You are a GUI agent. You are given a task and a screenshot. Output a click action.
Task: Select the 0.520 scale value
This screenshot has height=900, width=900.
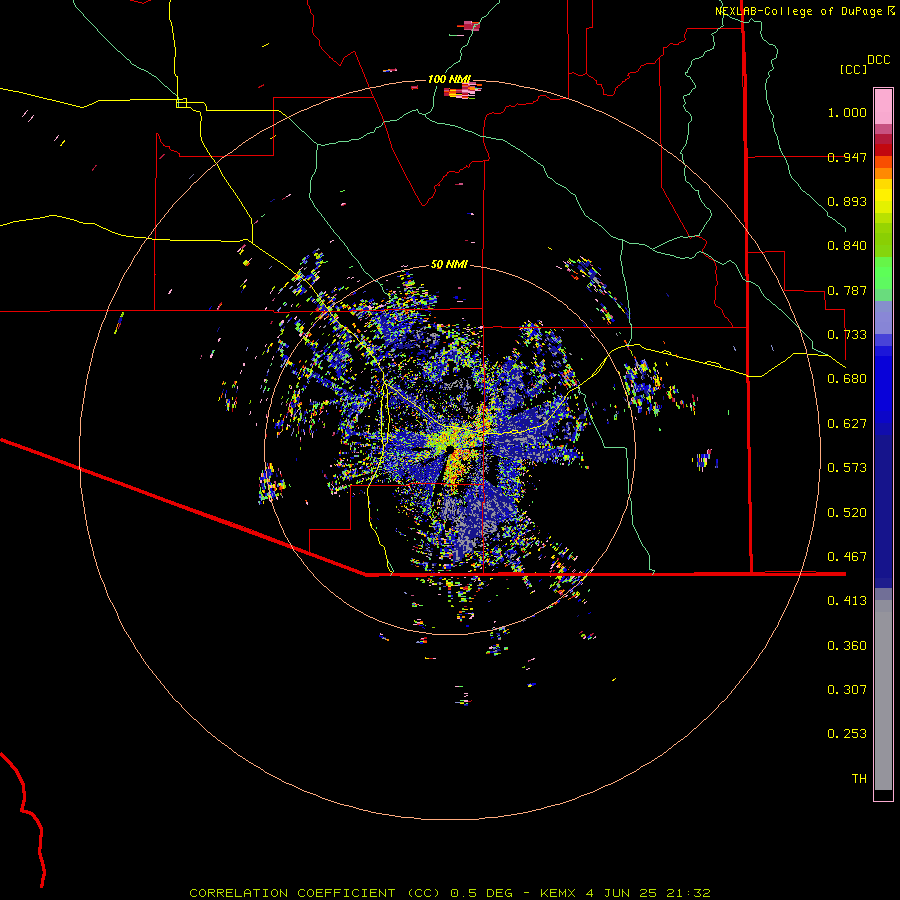pos(847,513)
